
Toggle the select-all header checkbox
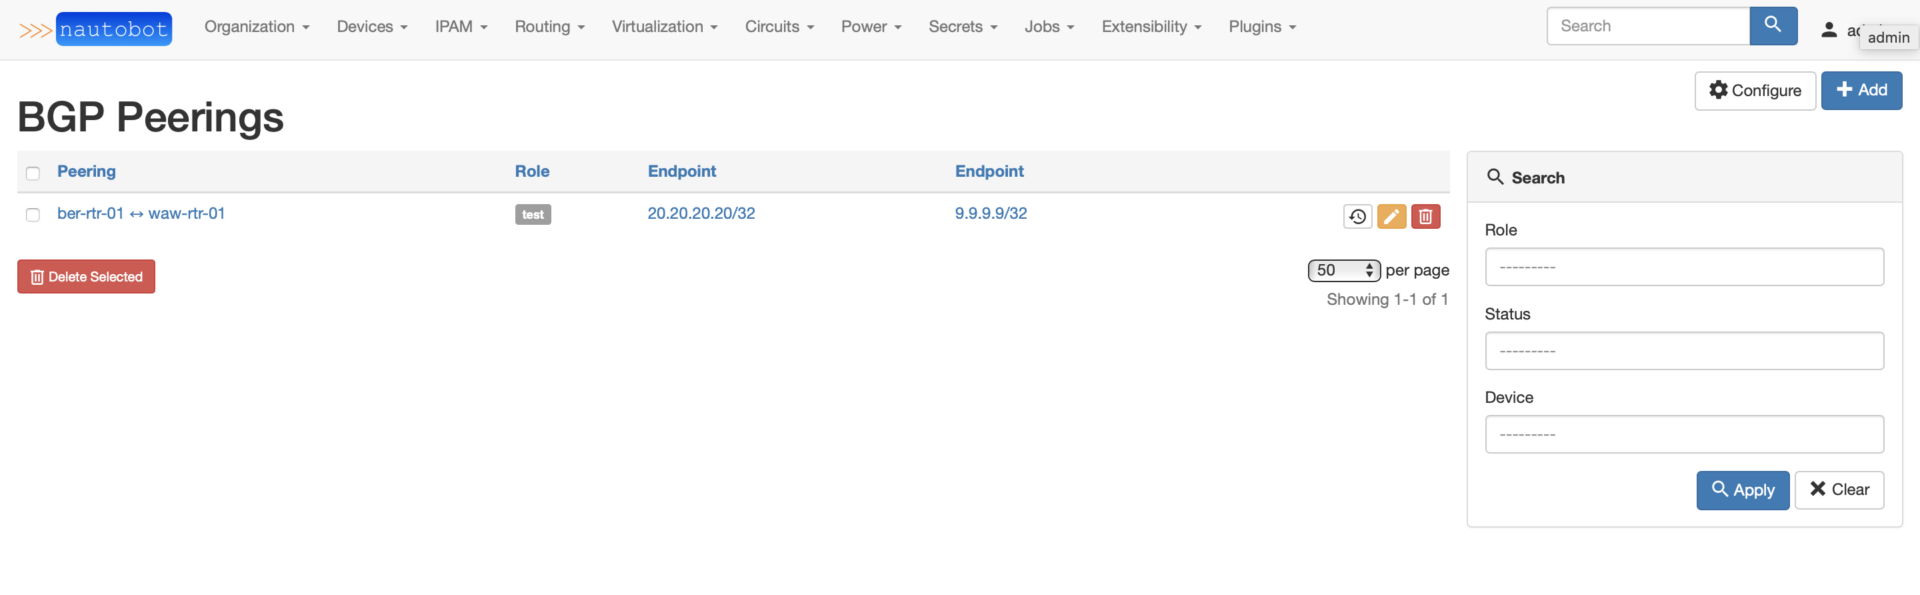(33, 173)
